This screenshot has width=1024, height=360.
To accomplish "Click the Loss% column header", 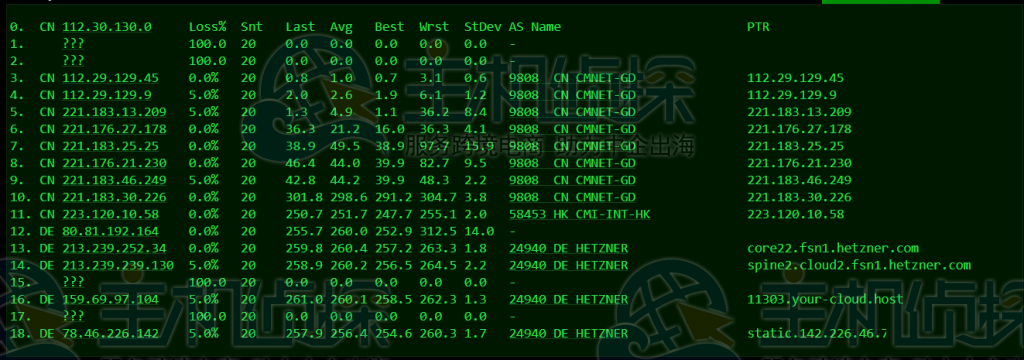I will 208,27.
